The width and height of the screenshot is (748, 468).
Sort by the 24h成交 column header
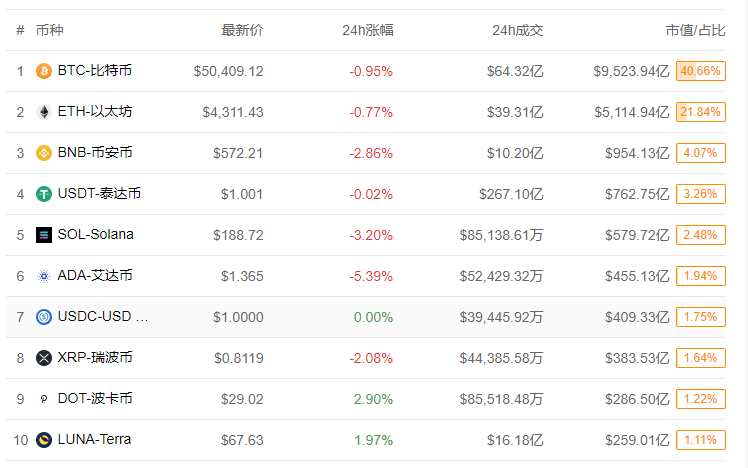pos(518,31)
